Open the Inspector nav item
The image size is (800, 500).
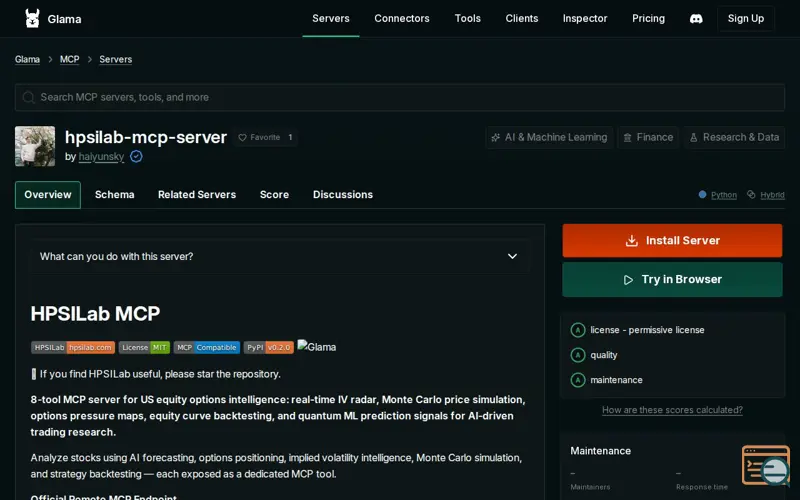tap(585, 19)
